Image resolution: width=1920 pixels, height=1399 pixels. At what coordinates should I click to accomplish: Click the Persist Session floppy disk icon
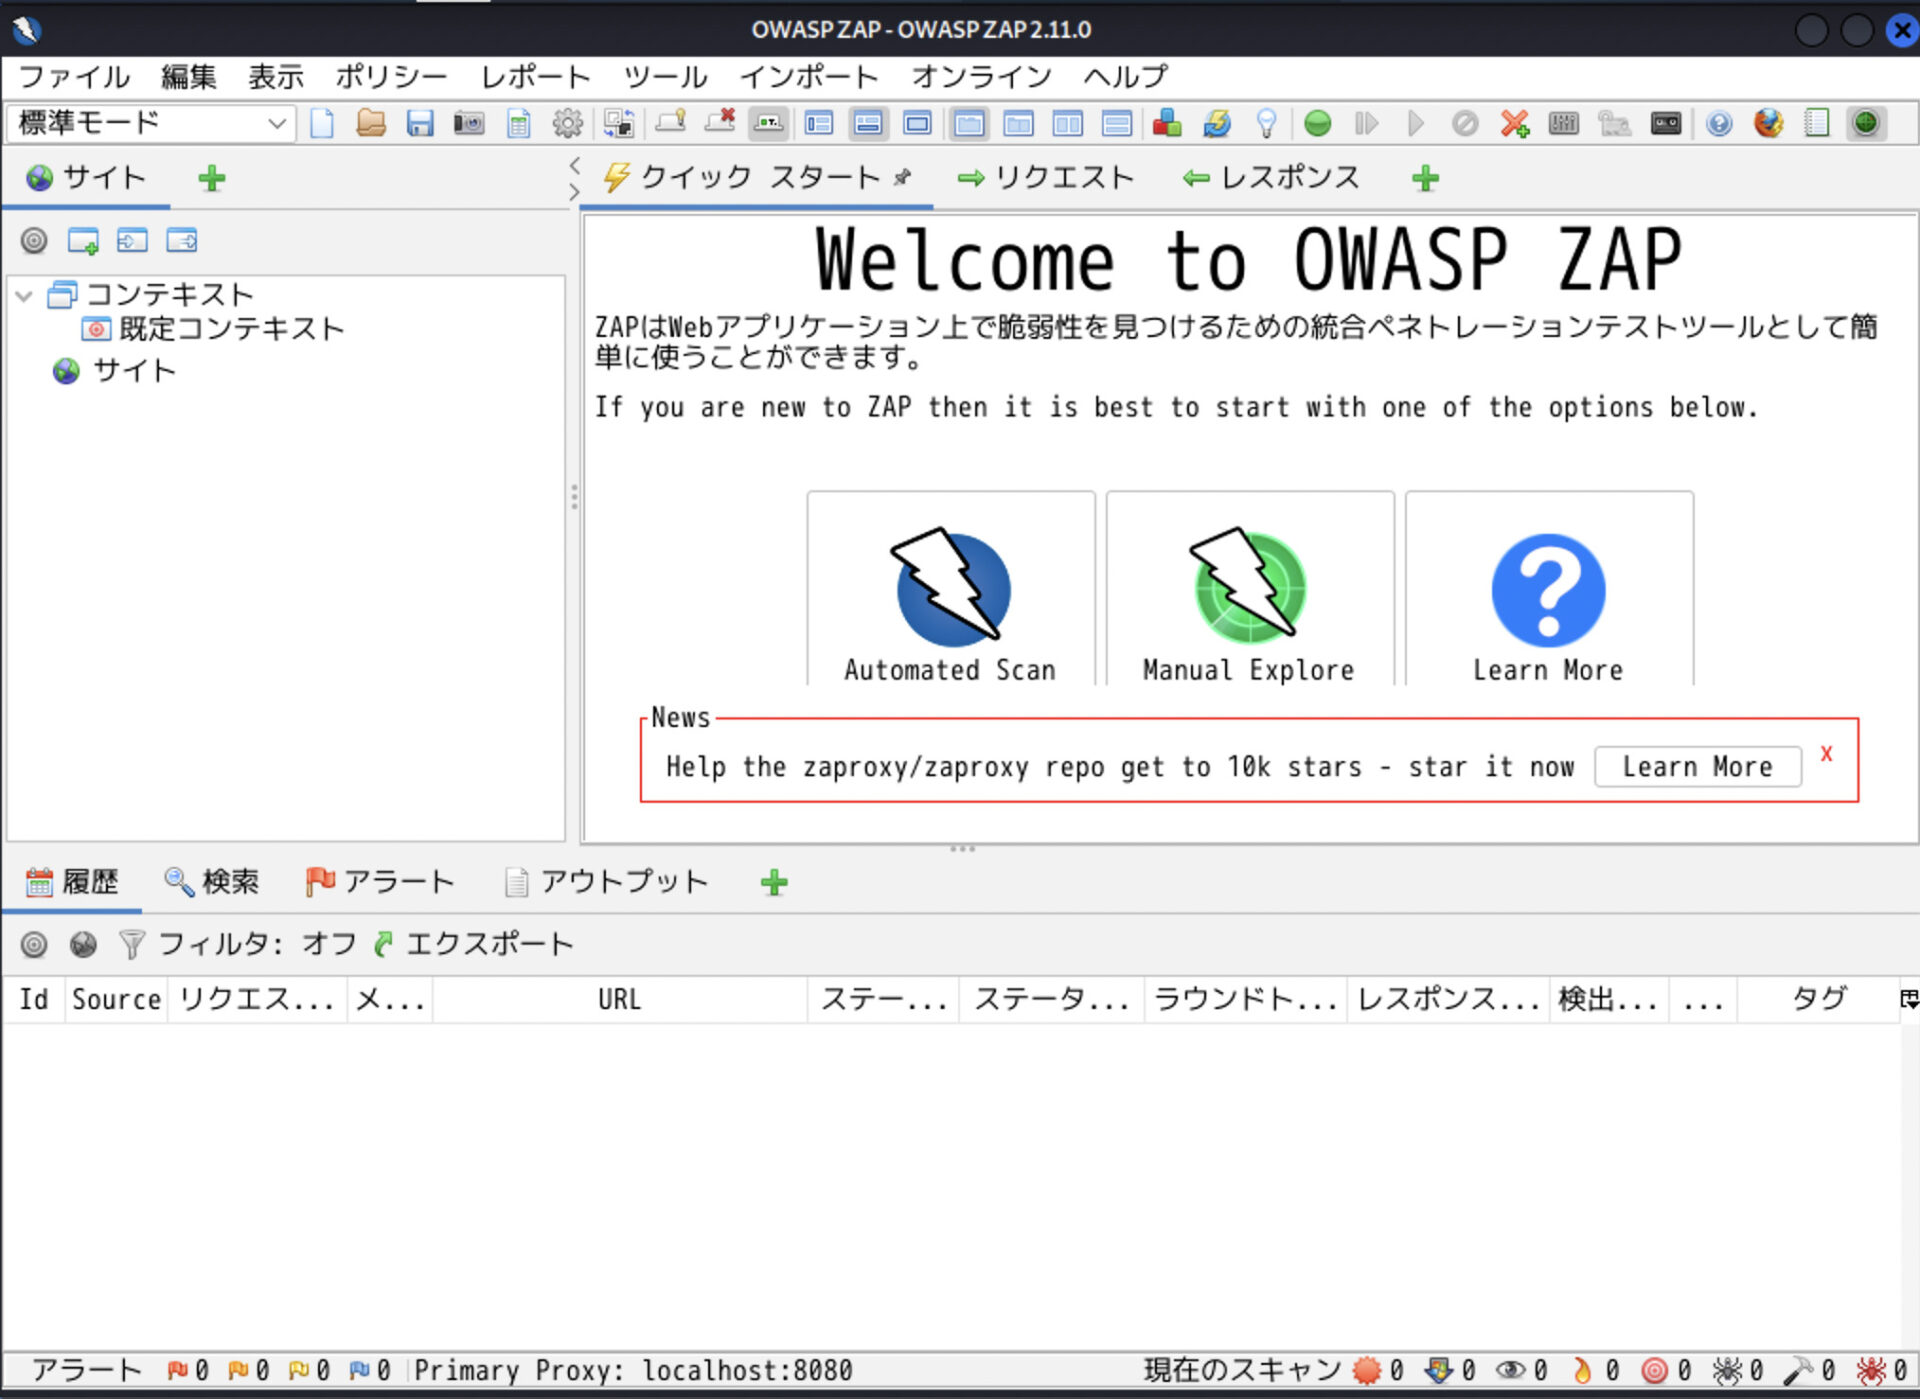coord(420,123)
